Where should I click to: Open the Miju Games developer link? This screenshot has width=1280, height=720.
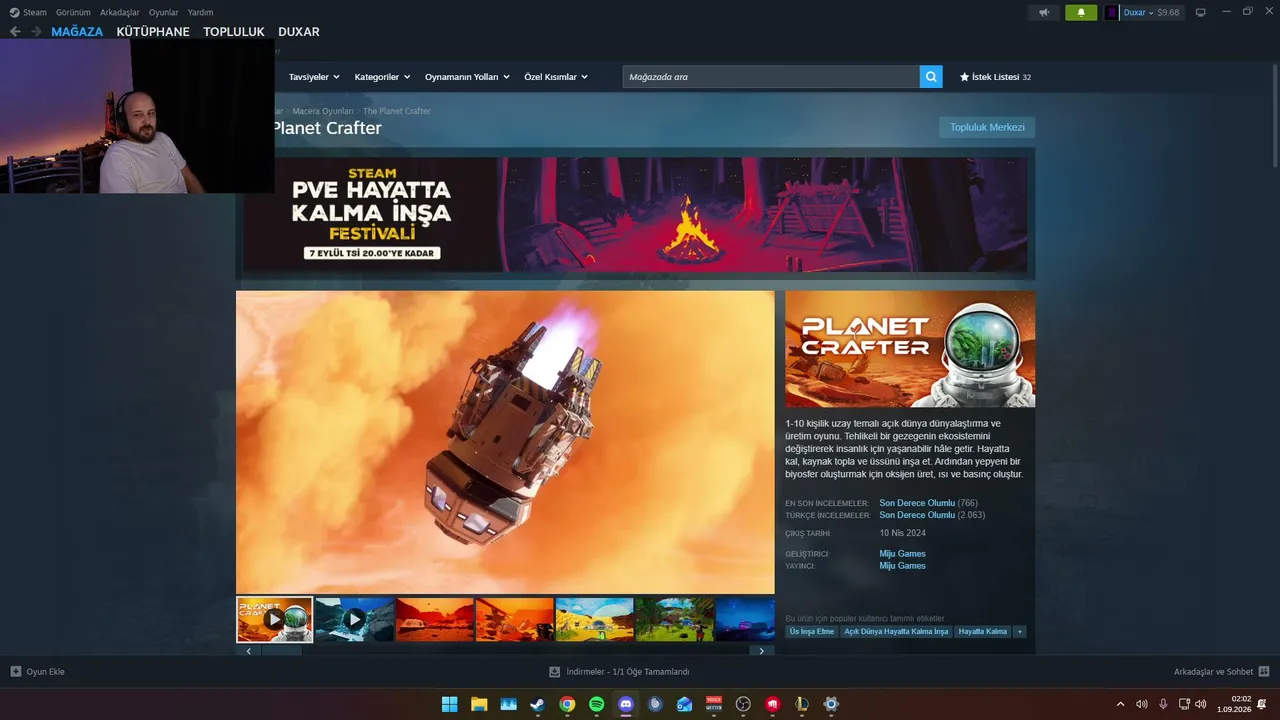pos(902,554)
